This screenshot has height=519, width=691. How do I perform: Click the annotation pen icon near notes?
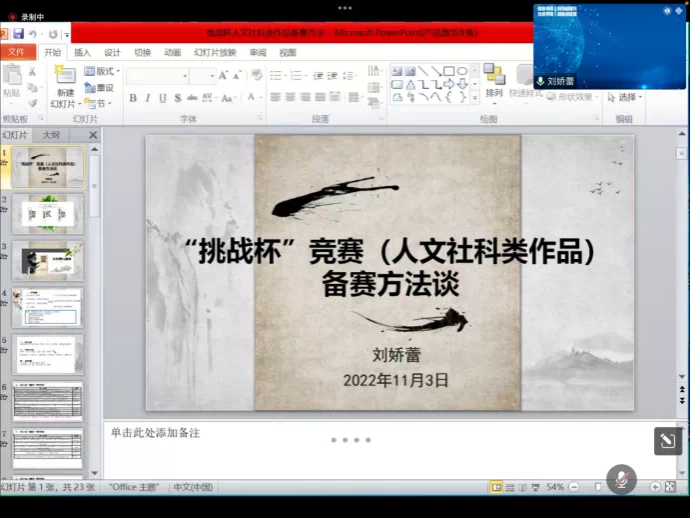click(667, 441)
